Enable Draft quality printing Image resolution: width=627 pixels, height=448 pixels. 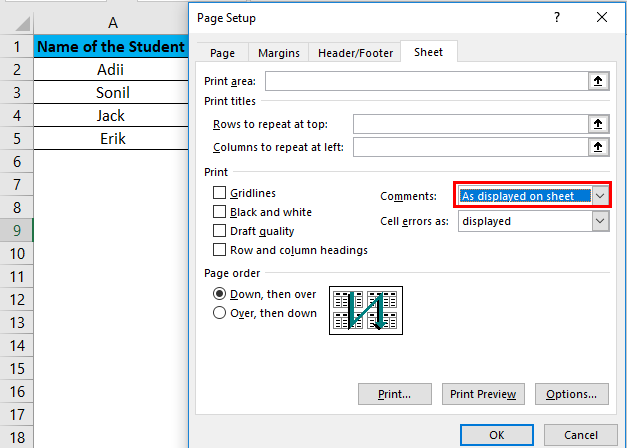click(220, 231)
